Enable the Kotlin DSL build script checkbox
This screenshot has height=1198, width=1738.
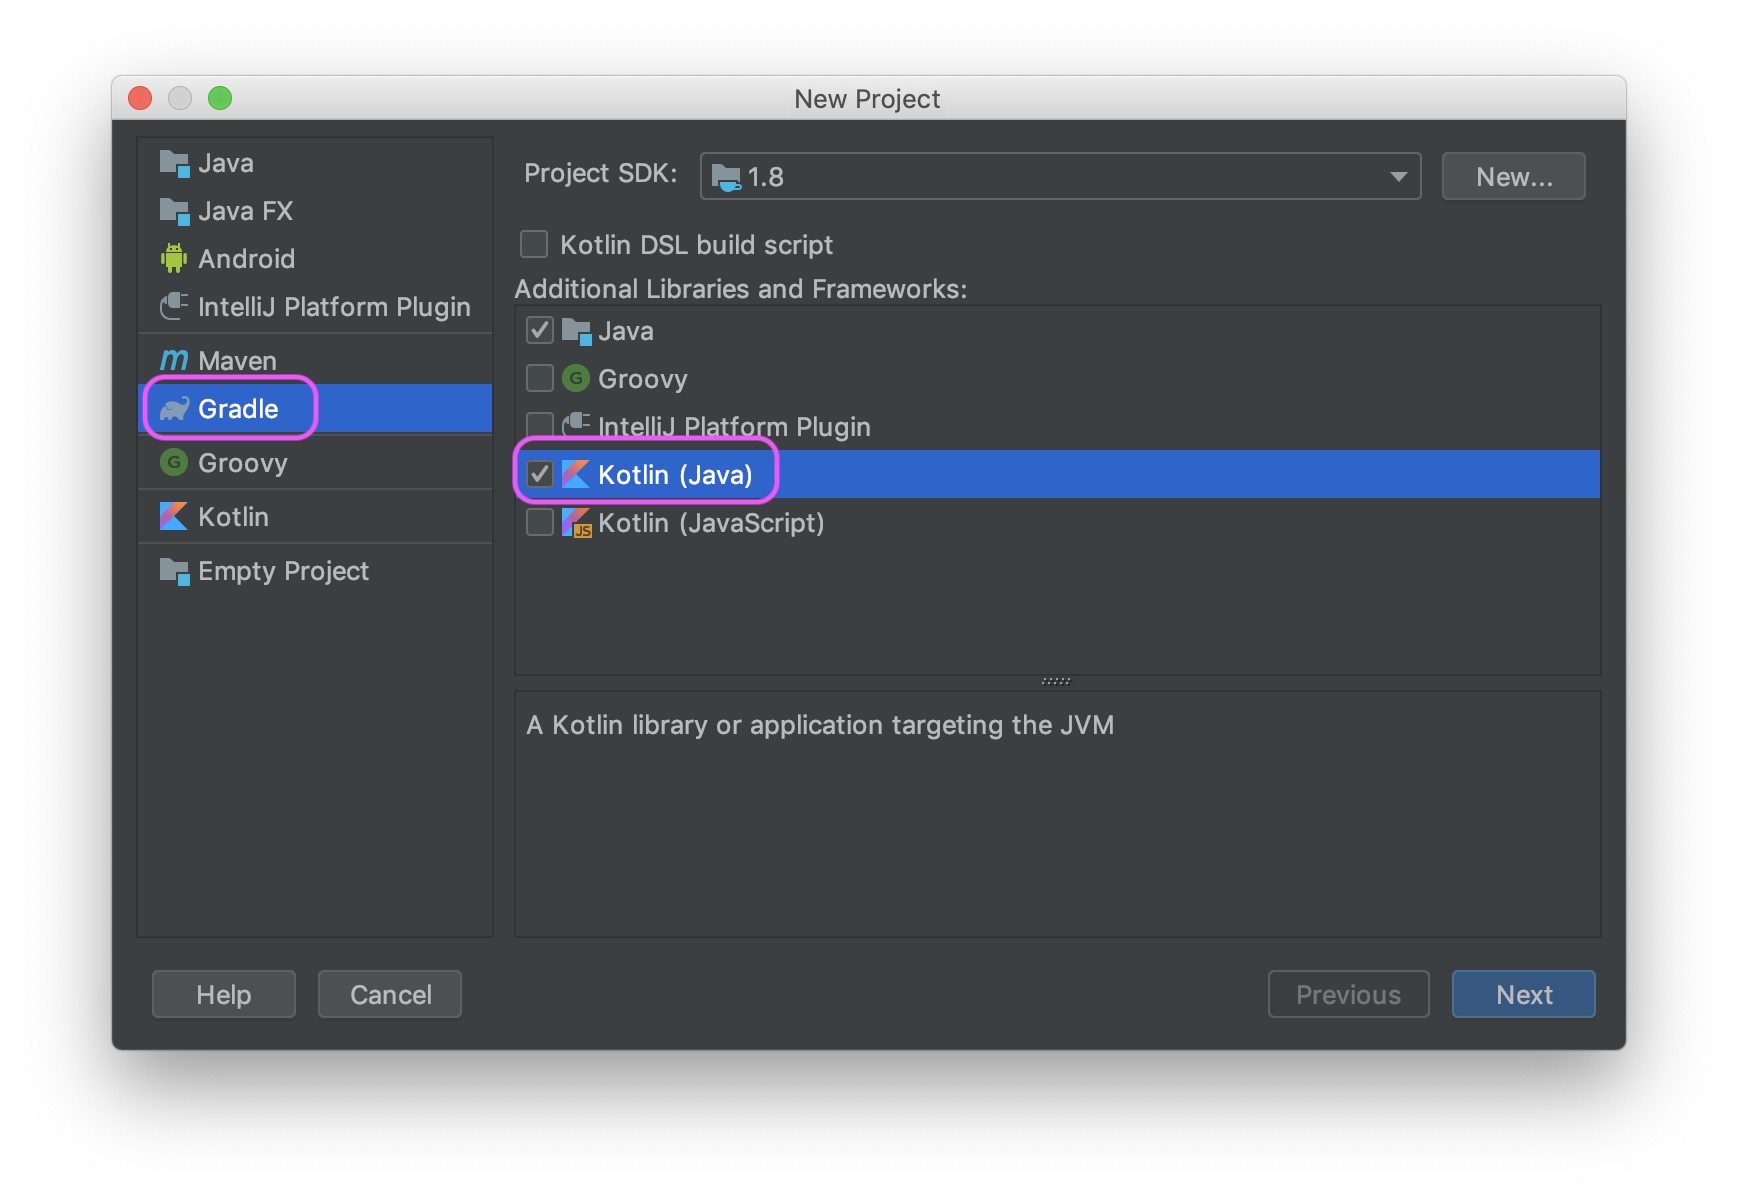click(x=534, y=244)
